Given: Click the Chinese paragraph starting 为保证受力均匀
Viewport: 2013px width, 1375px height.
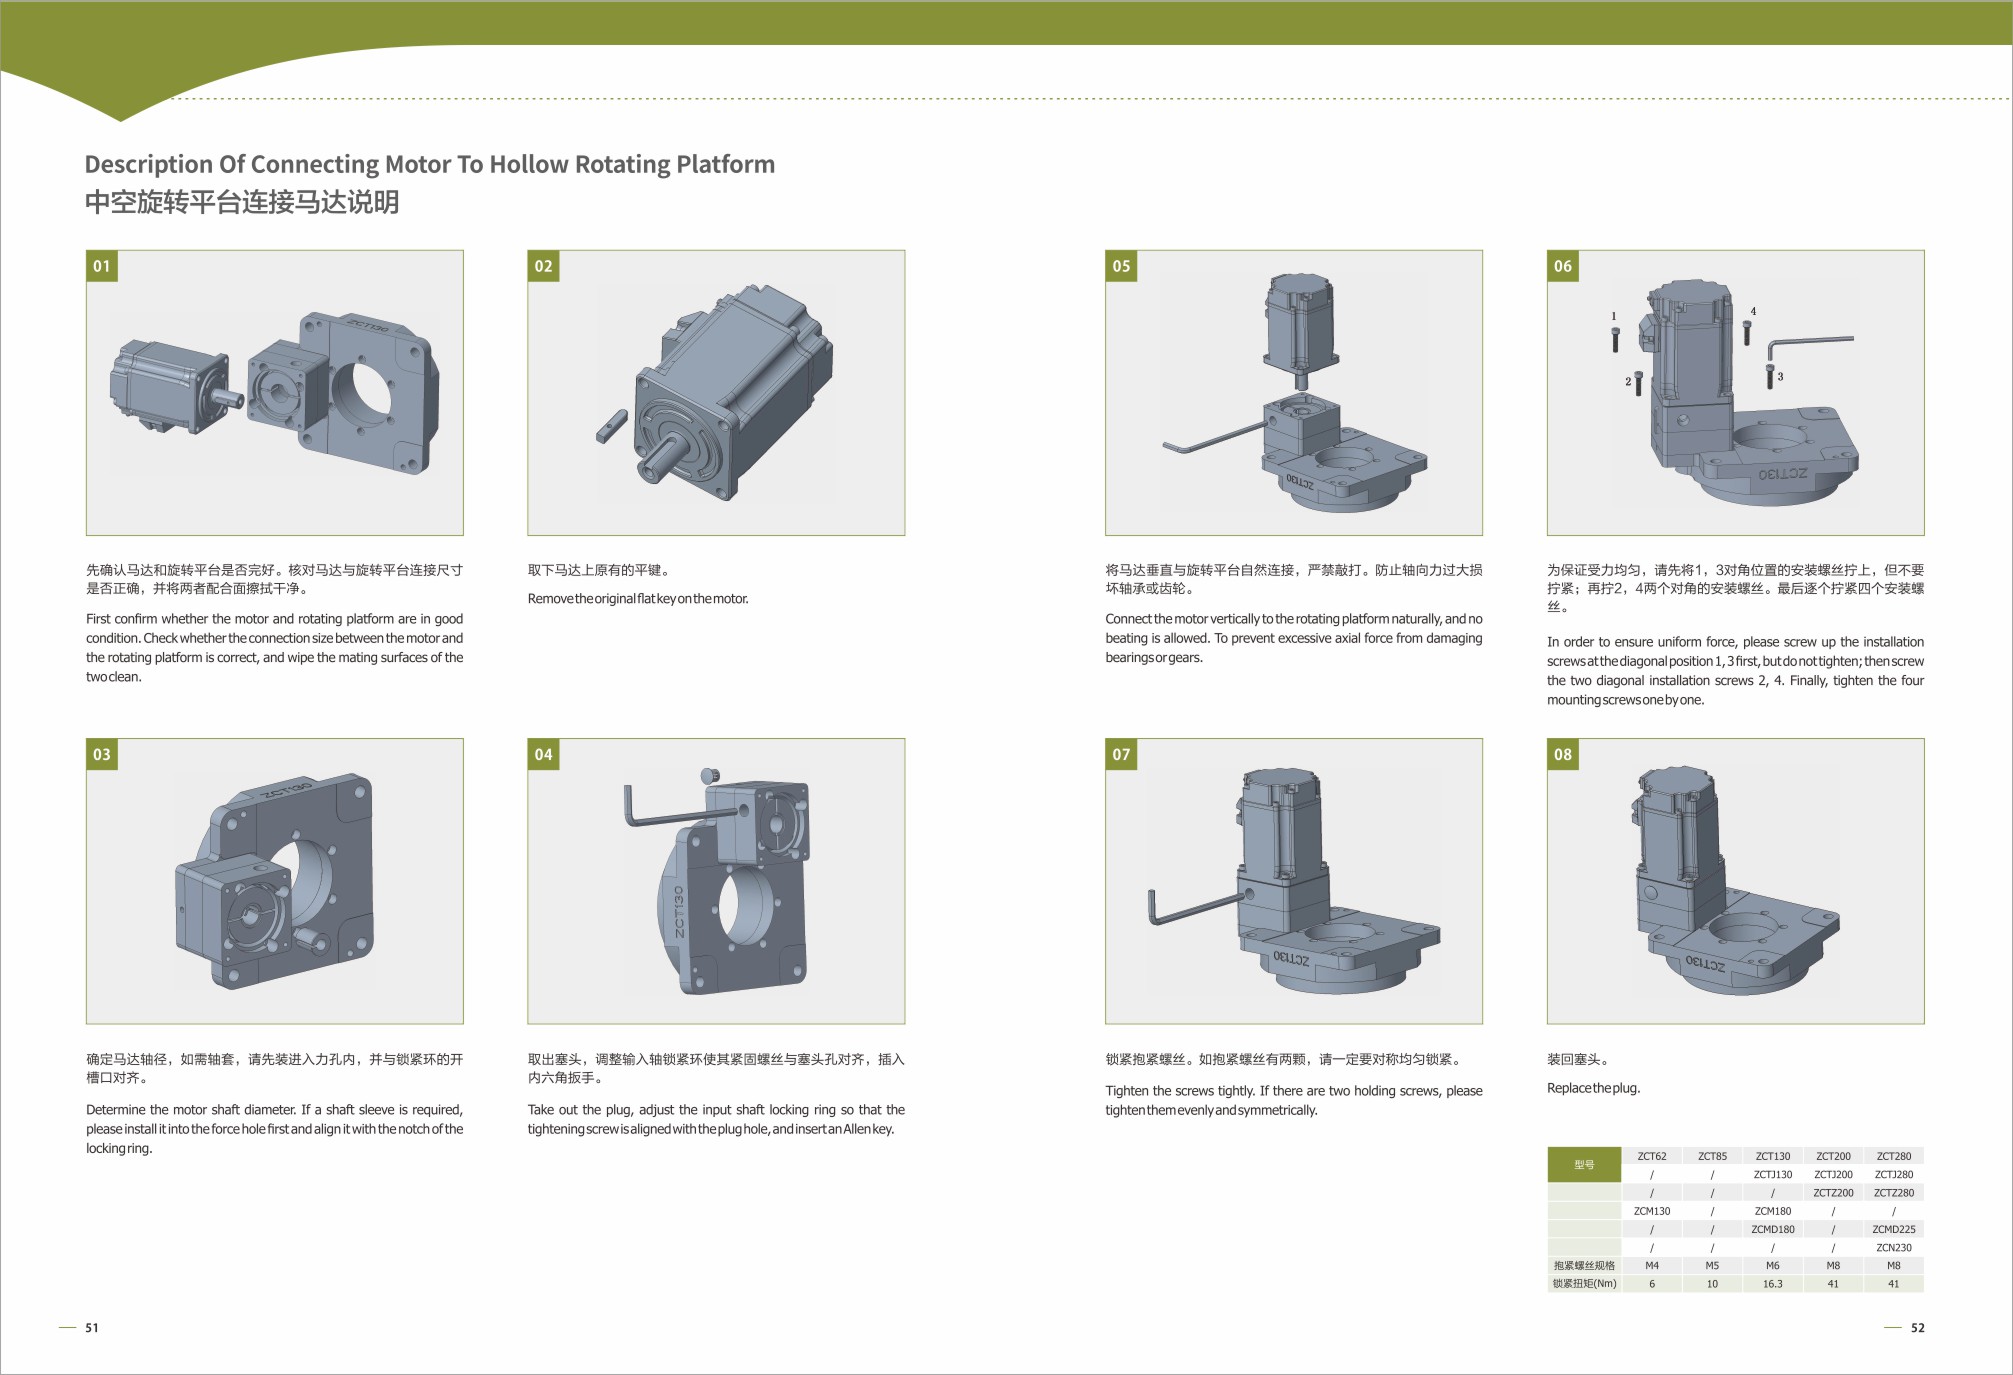Looking at the screenshot, I should tap(1735, 588).
